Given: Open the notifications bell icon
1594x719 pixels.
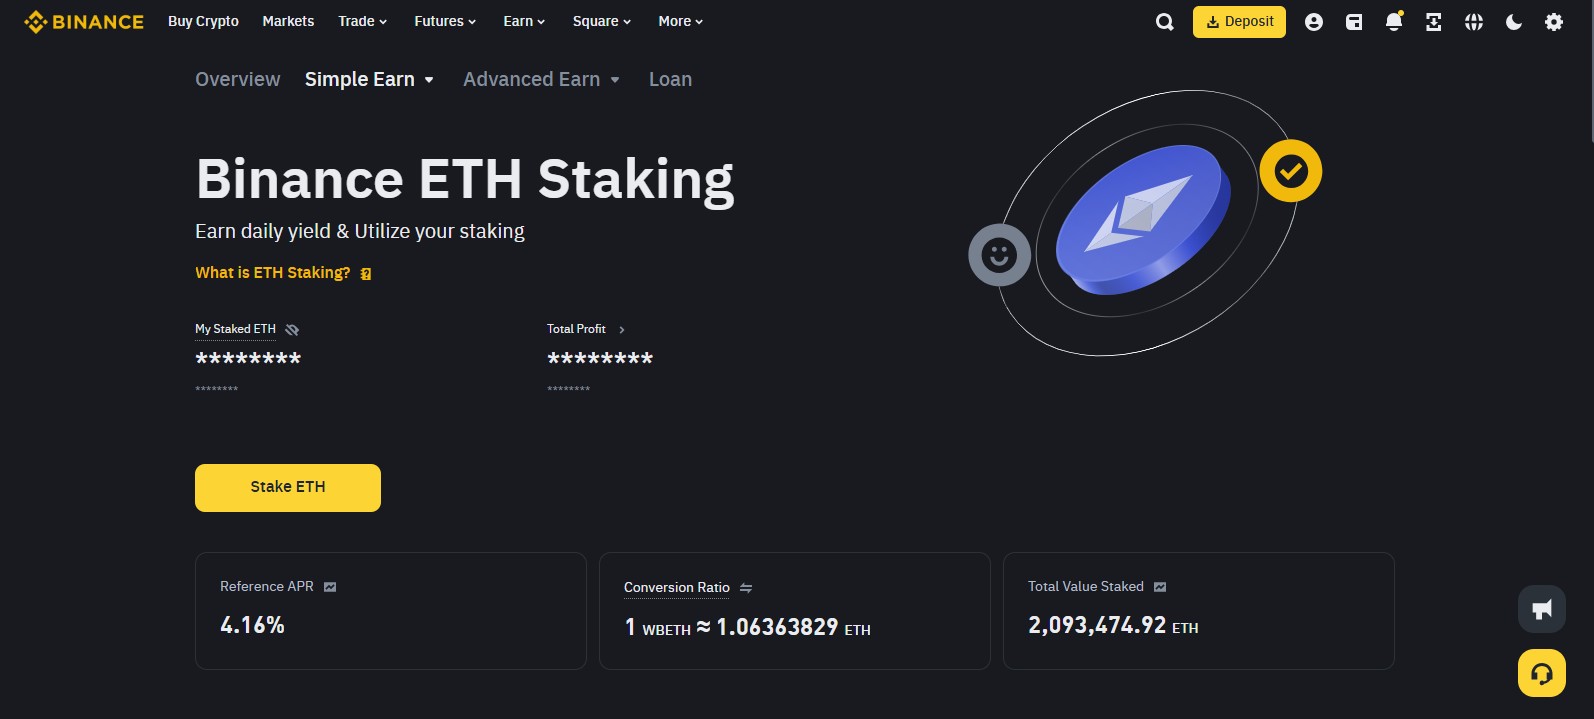Looking at the screenshot, I should (1394, 21).
